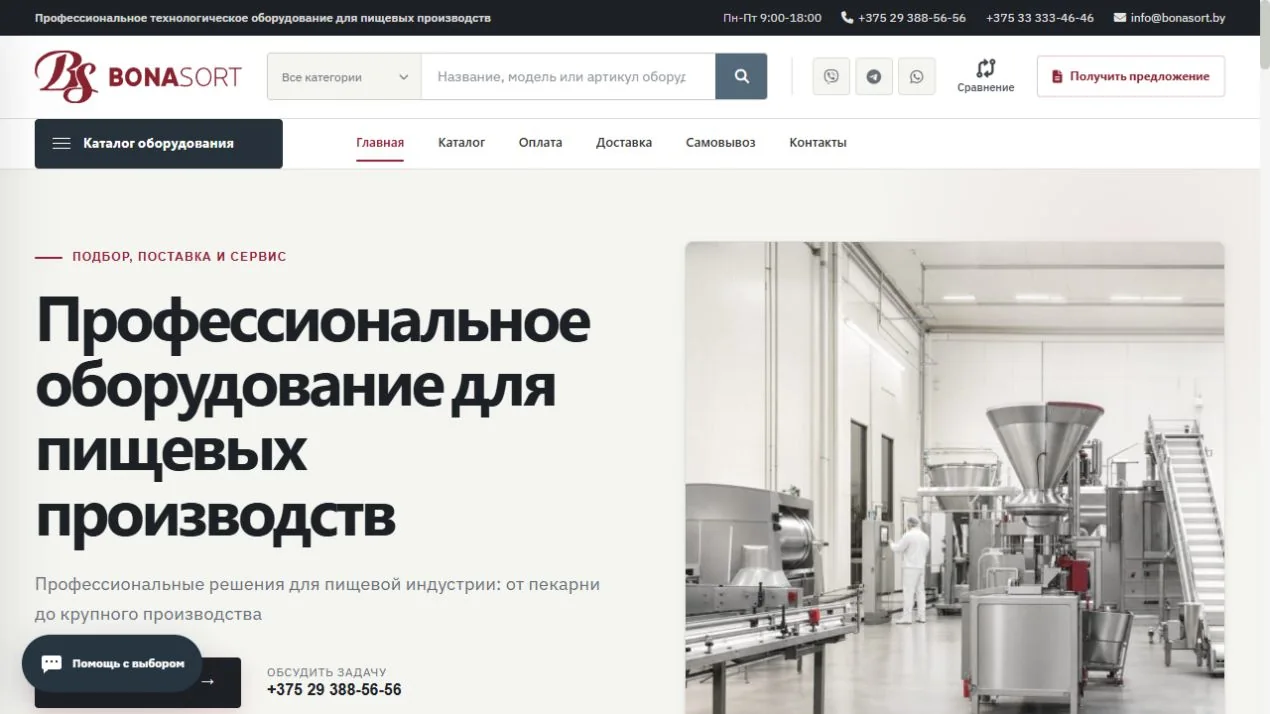Screen dimensions: 1270x714
Task: Go to the Каталог menu item
Action: [x=461, y=142]
